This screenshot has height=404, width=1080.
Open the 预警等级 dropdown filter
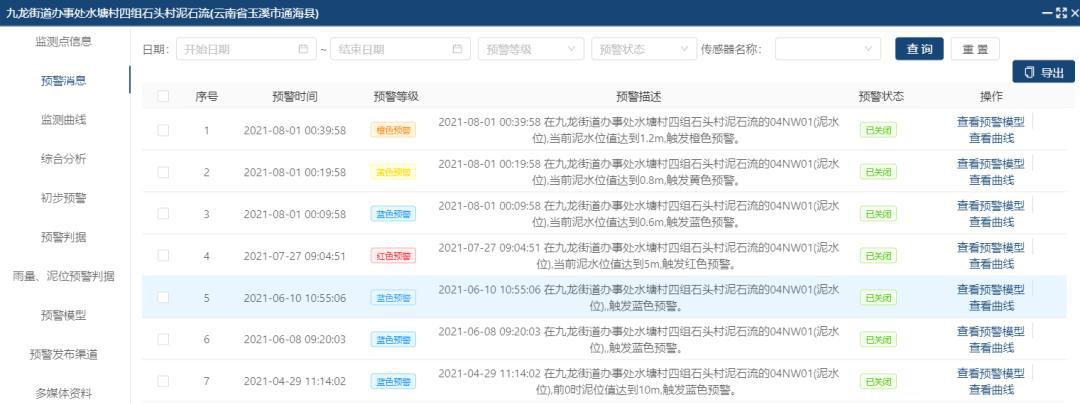pyautogui.click(x=531, y=49)
